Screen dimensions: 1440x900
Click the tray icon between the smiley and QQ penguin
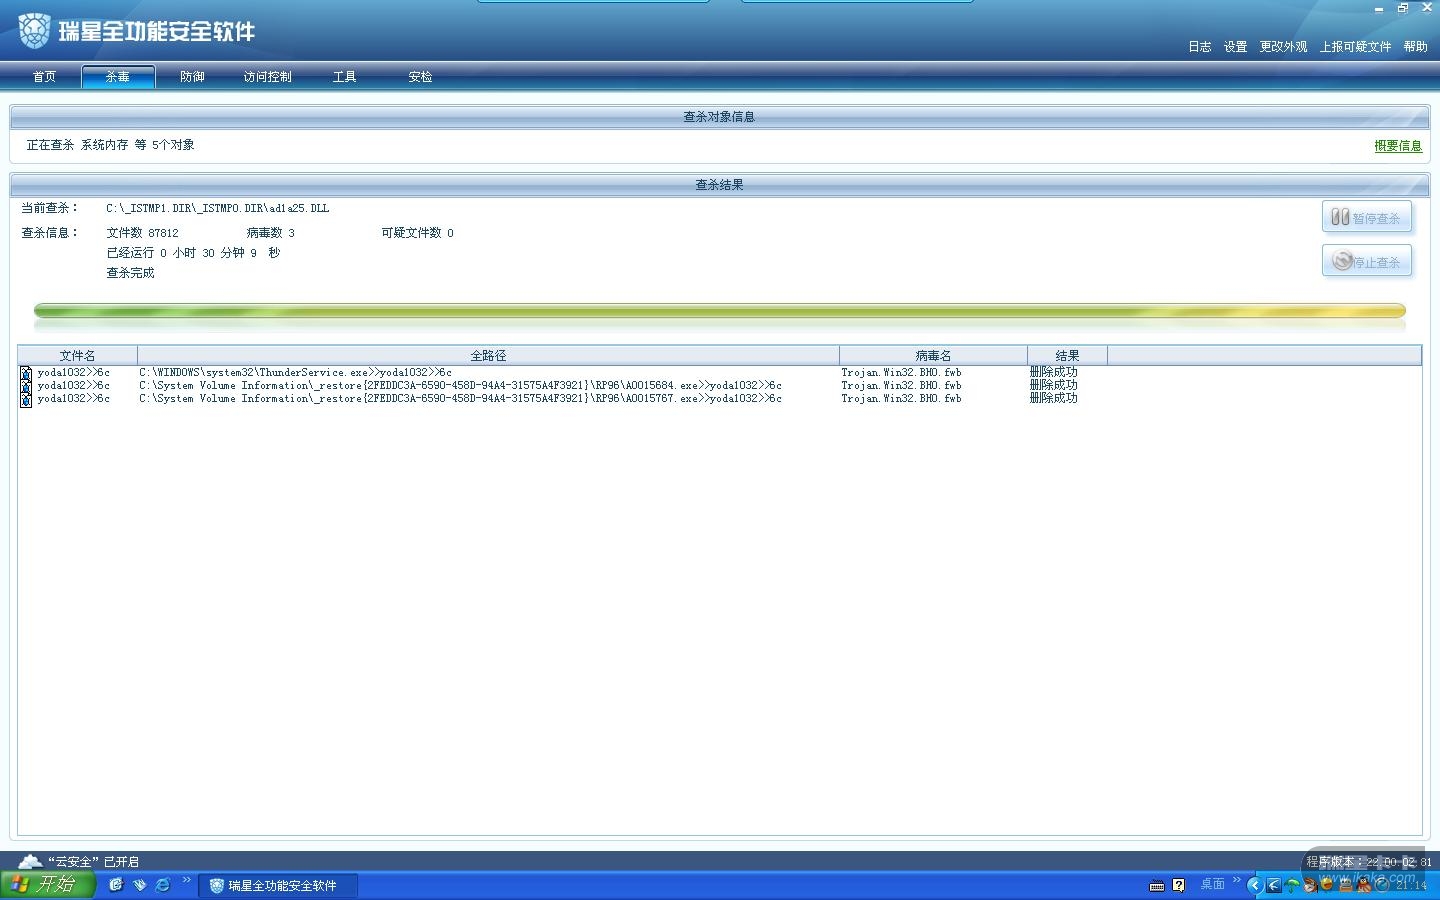[1346, 885]
